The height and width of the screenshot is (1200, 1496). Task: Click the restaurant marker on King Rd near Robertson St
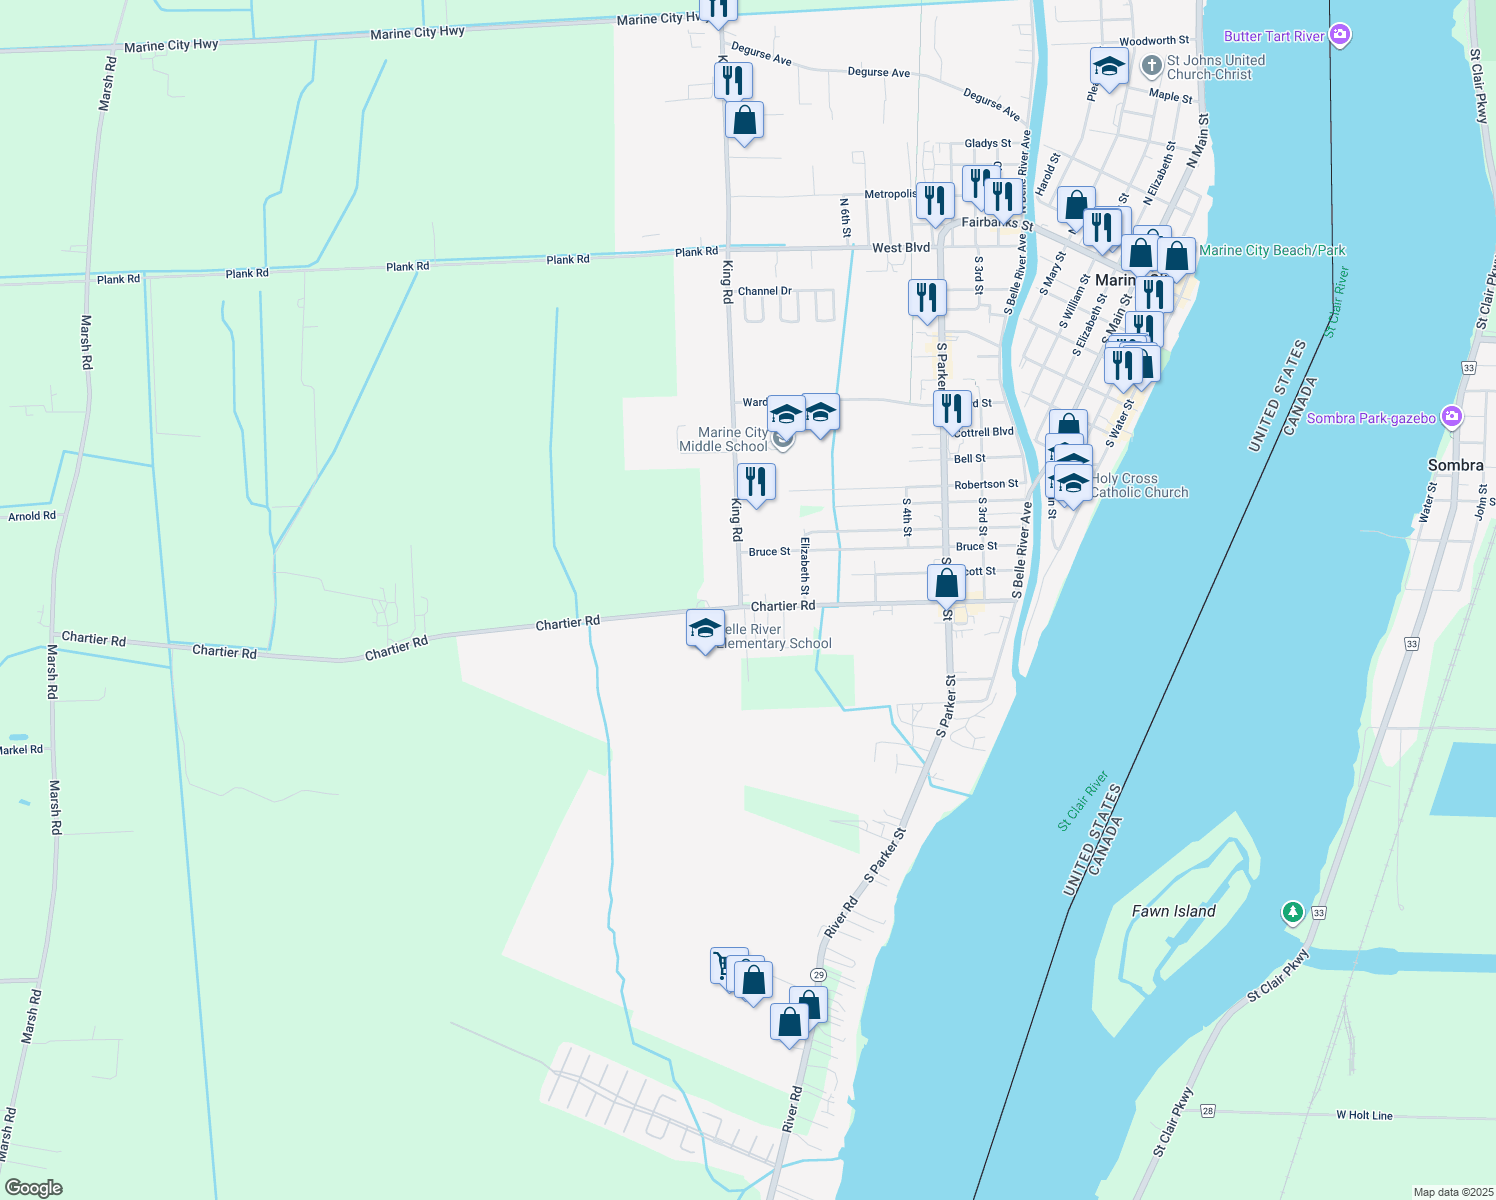[756, 482]
